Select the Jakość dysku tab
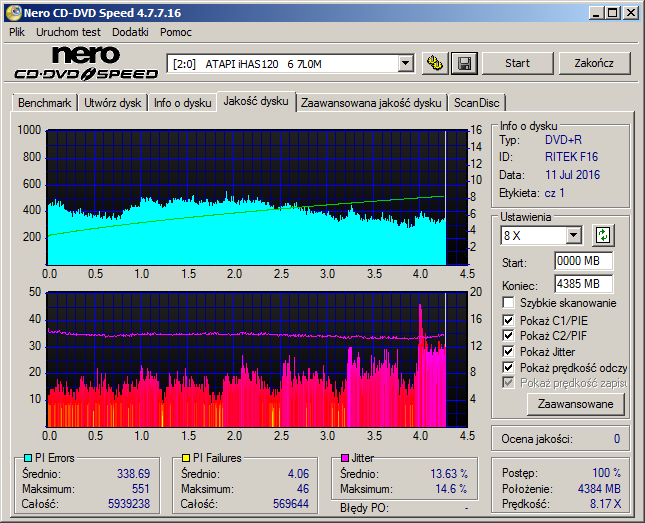This screenshot has width=645, height=523. (256, 101)
